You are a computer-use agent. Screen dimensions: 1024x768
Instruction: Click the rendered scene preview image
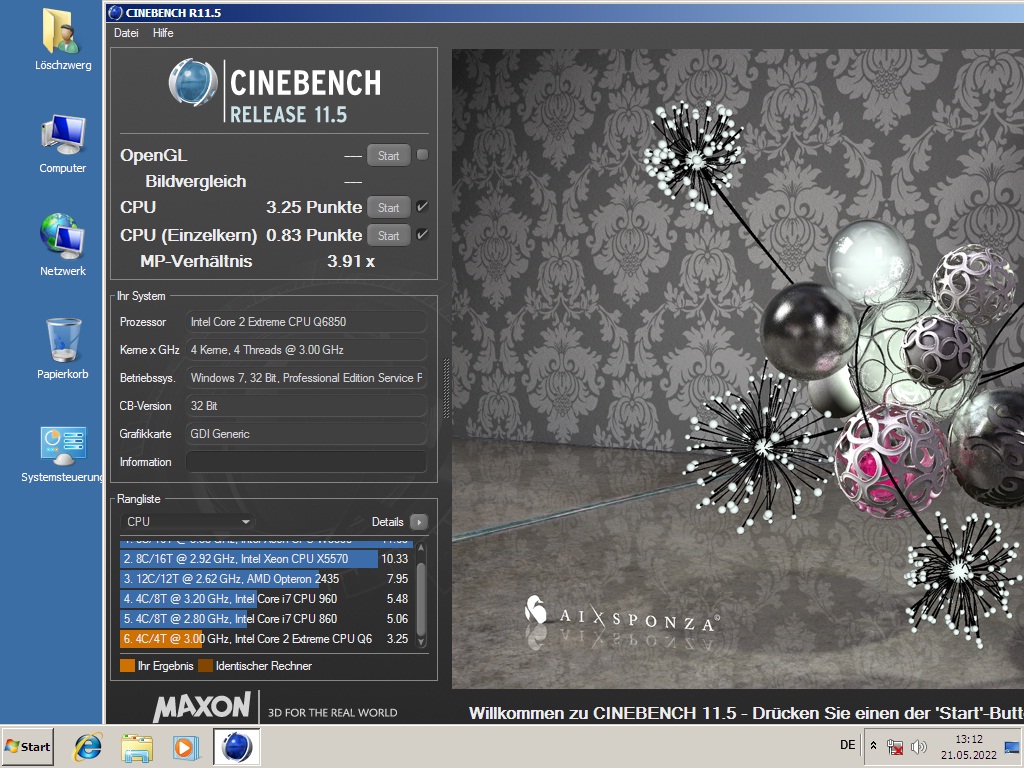(x=738, y=369)
